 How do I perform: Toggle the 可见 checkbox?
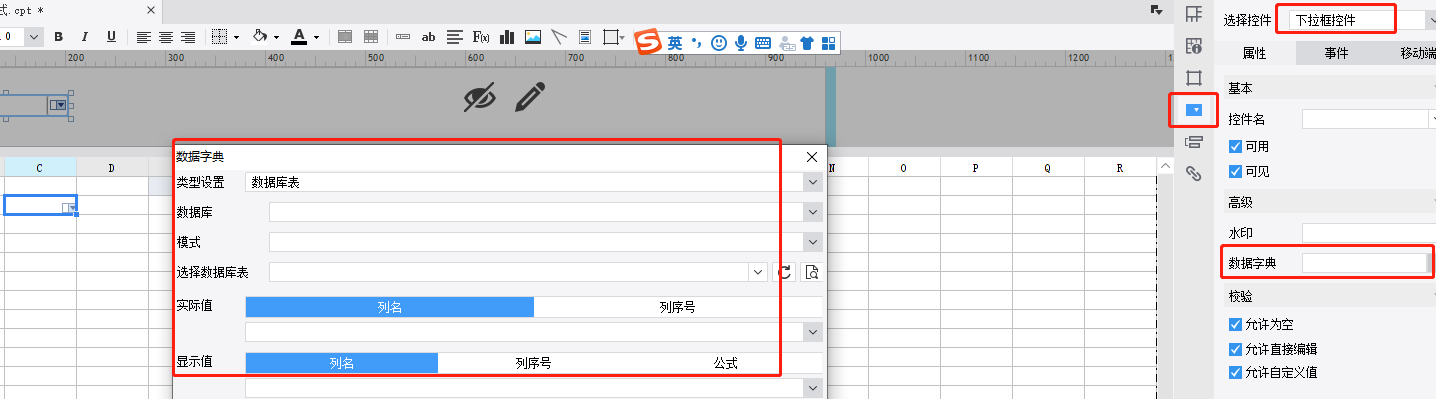pos(1235,171)
